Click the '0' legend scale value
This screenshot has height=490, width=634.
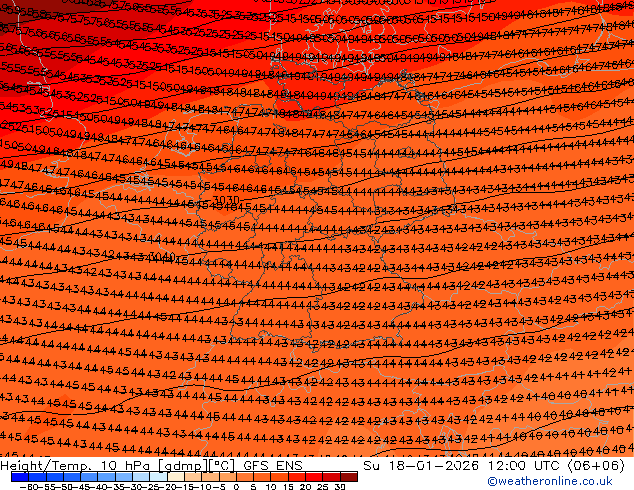pos(236,486)
